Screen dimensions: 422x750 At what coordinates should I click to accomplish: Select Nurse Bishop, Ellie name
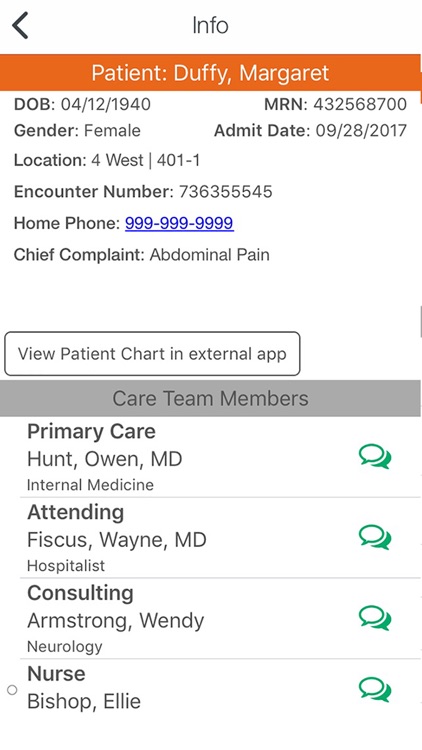pos(84,701)
